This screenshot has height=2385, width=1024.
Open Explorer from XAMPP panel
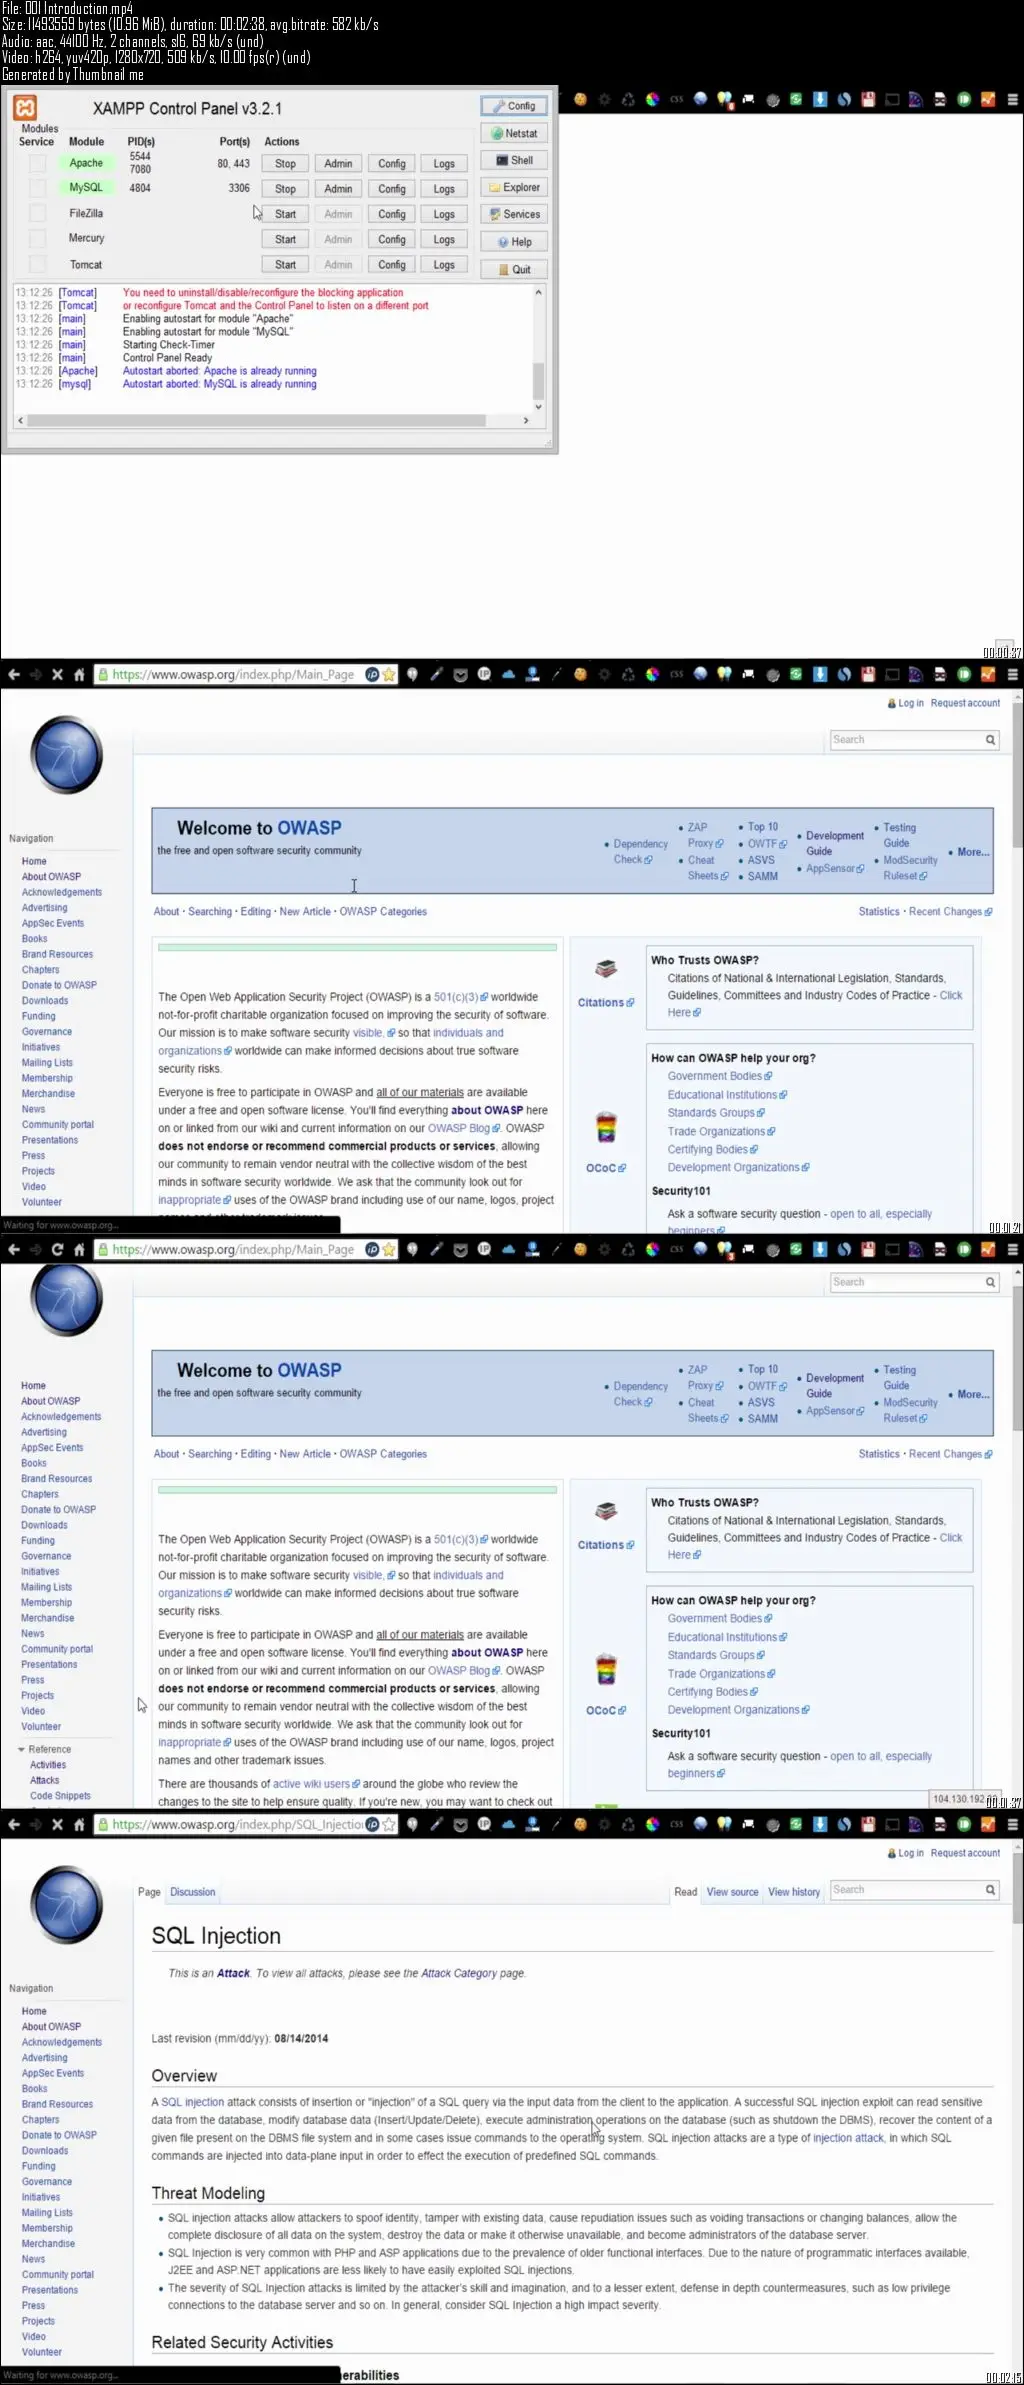[x=514, y=187]
